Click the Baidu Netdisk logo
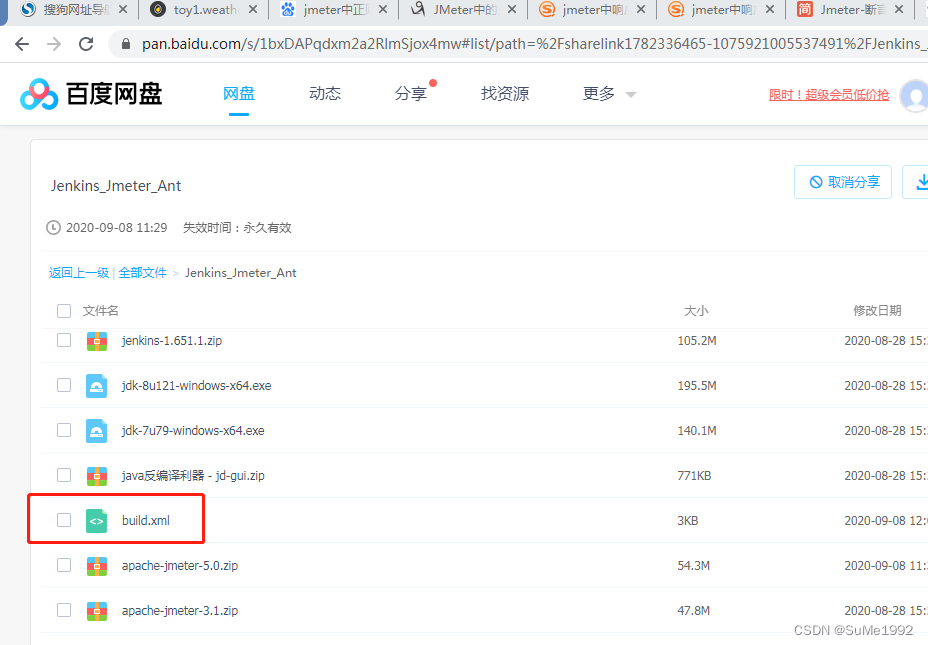Viewport: 928px width, 645px height. click(91, 94)
